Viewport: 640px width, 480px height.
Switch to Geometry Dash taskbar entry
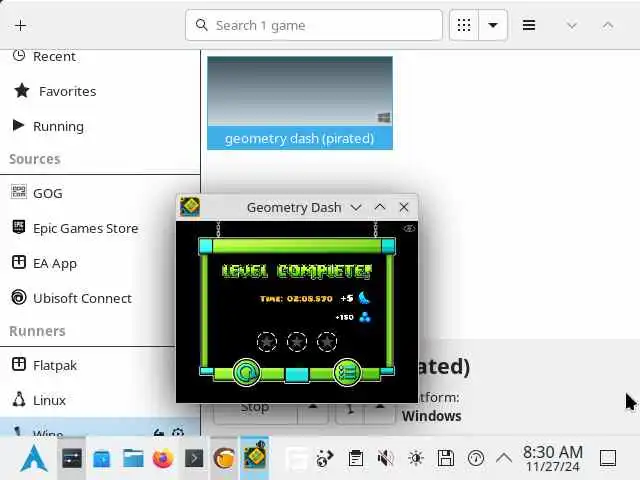pyautogui.click(x=255, y=456)
